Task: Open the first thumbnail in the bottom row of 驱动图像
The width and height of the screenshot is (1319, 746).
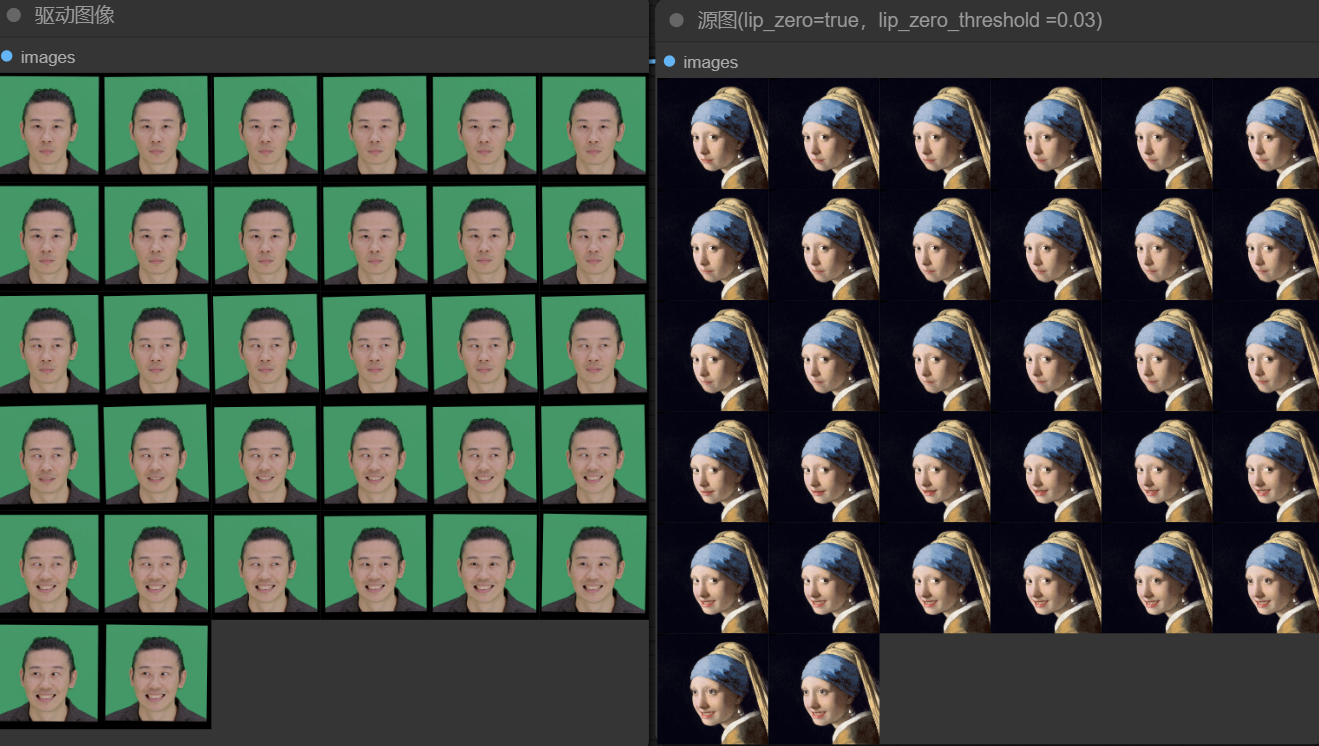Action: [x=49, y=674]
